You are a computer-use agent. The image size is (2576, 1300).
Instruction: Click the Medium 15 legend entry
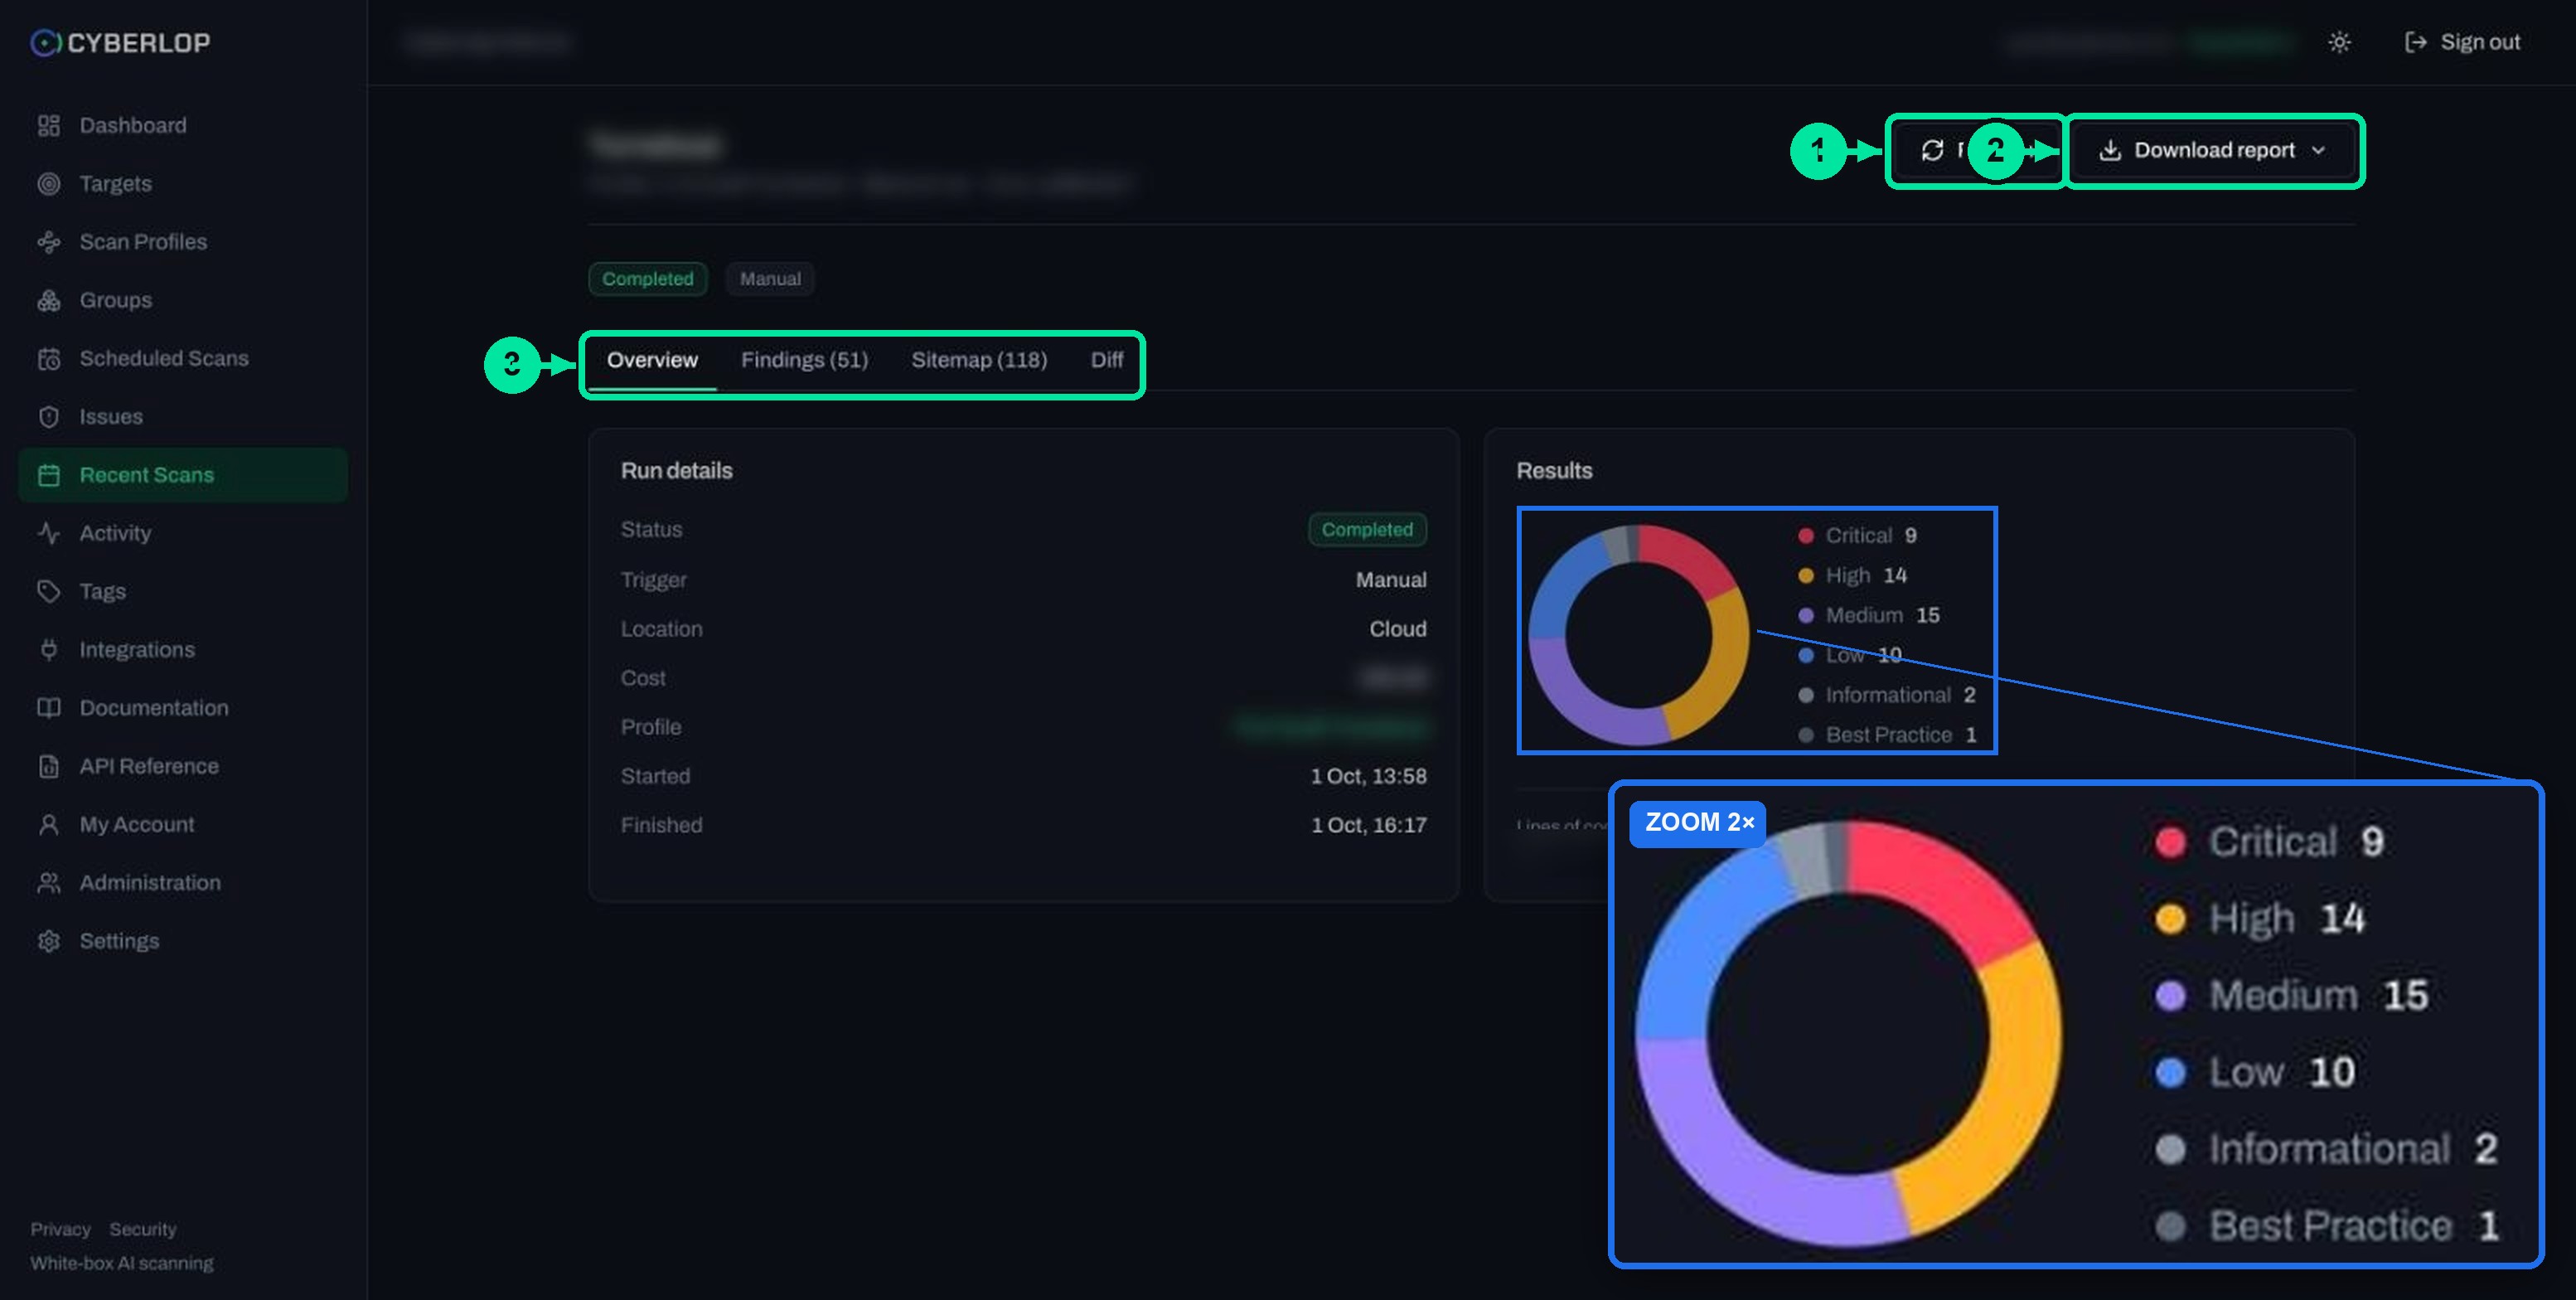click(x=1868, y=615)
